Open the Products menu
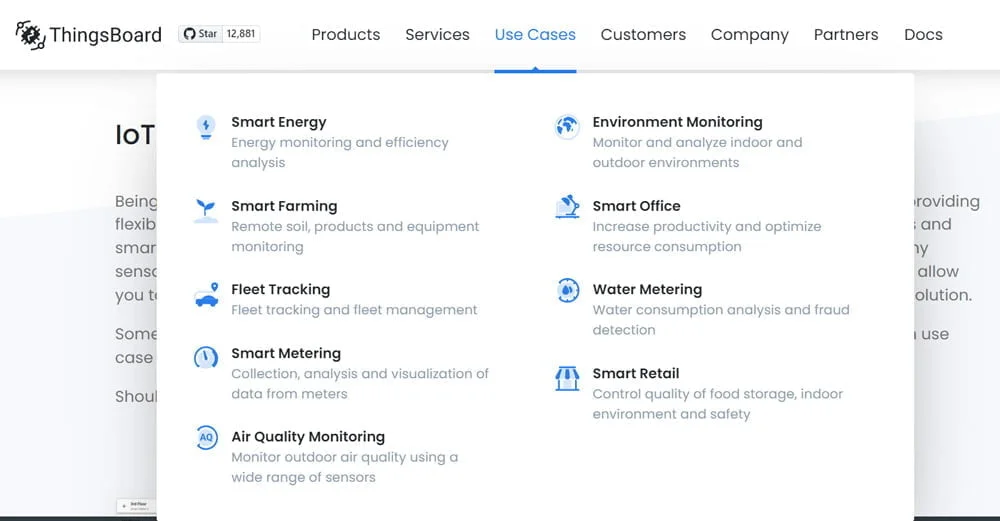Viewport: 1000px width, 521px height. [346, 34]
